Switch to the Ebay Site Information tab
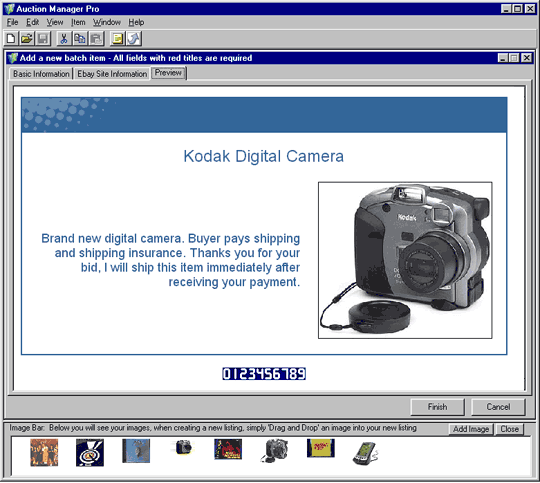 [x=112, y=74]
